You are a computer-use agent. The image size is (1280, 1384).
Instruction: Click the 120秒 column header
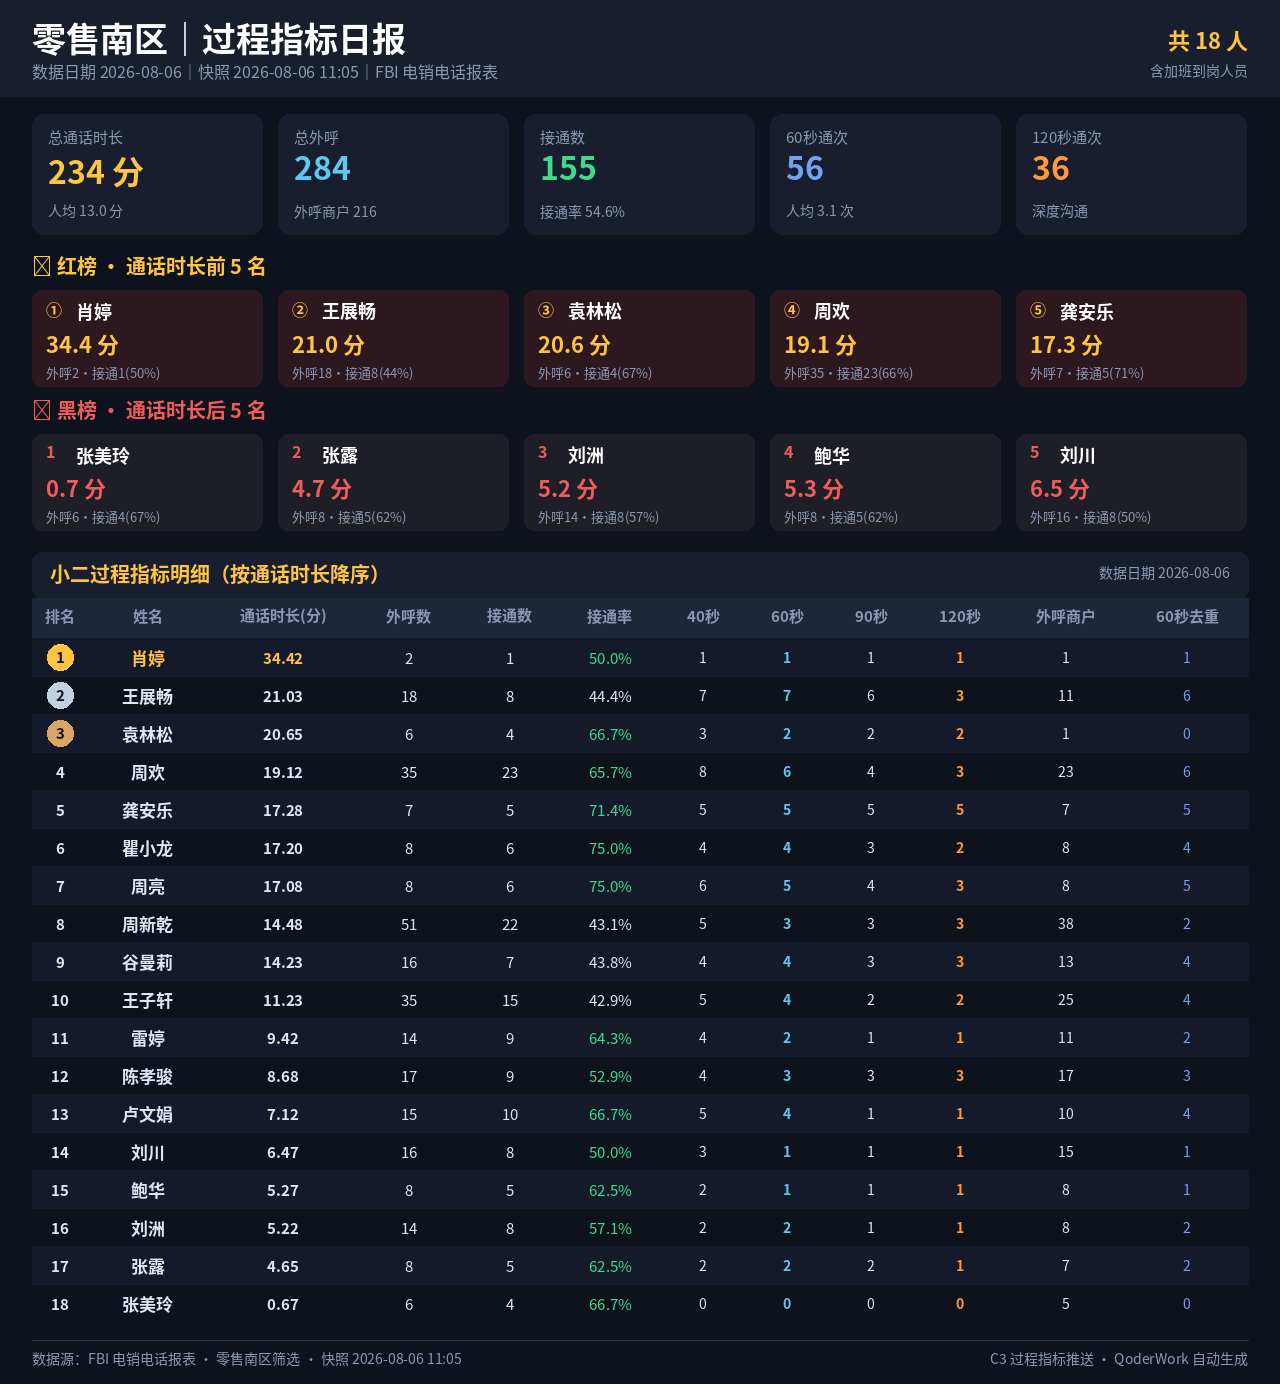(960, 616)
